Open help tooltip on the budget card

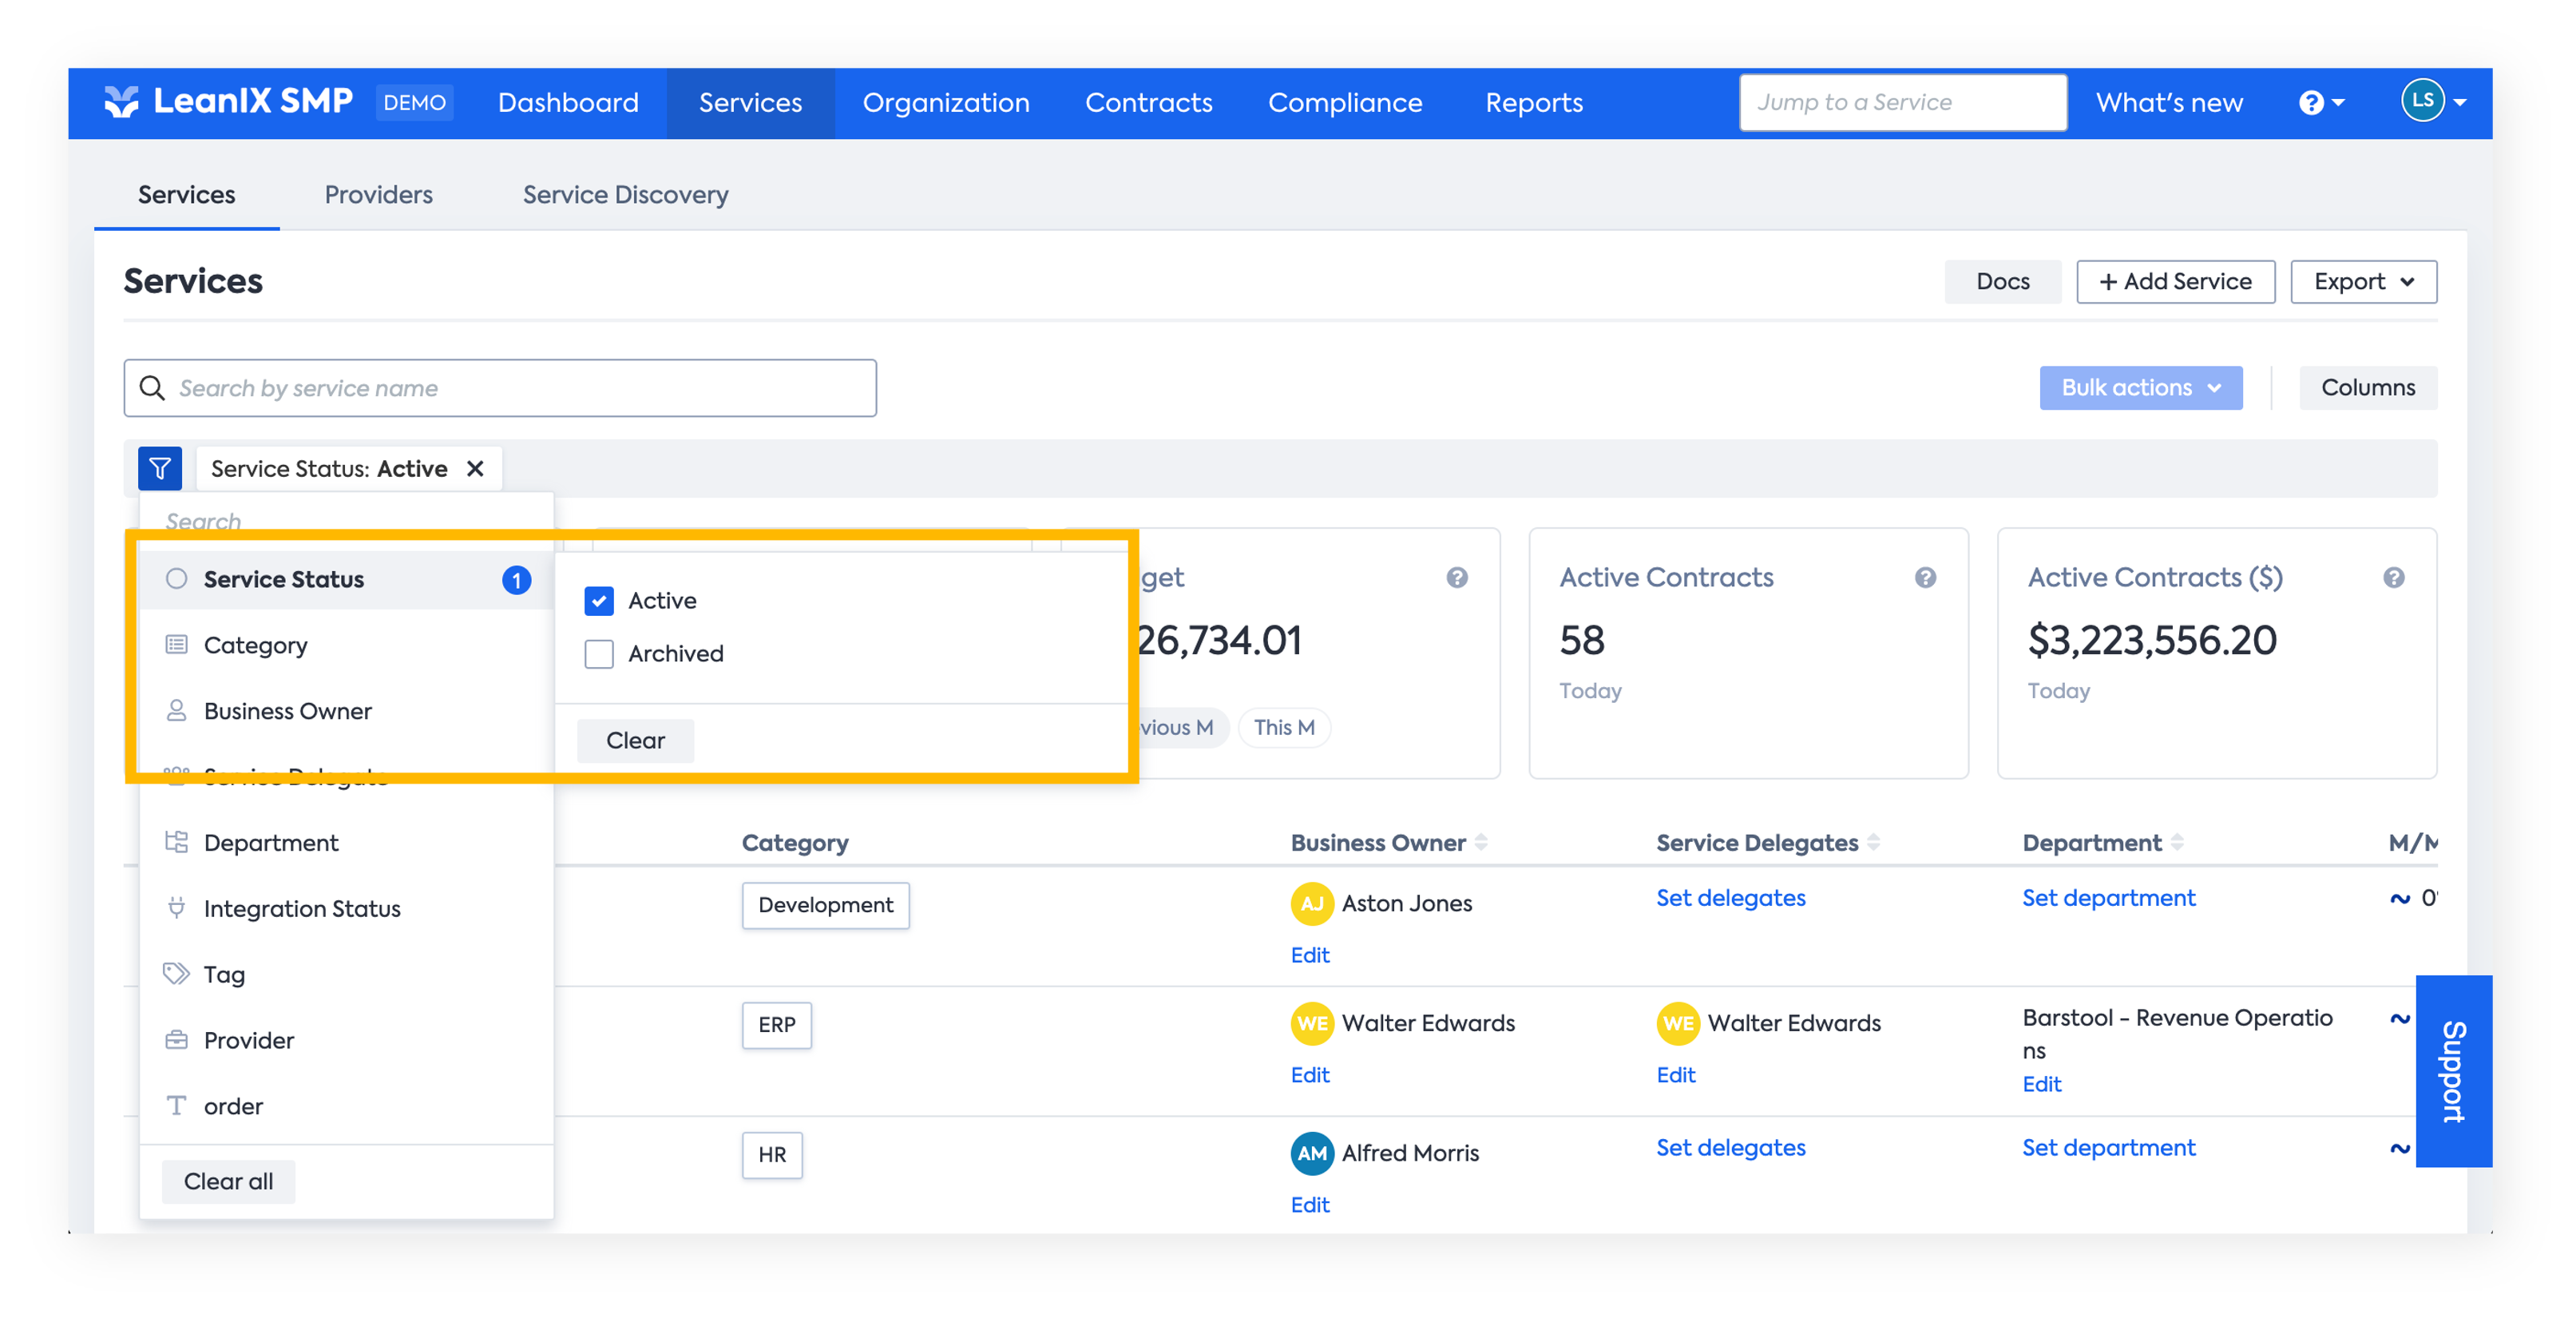coord(1457,577)
